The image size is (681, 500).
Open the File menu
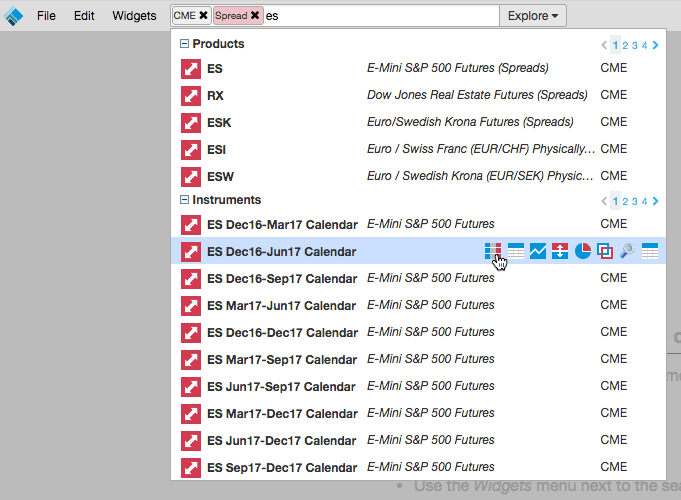pyautogui.click(x=46, y=16)
